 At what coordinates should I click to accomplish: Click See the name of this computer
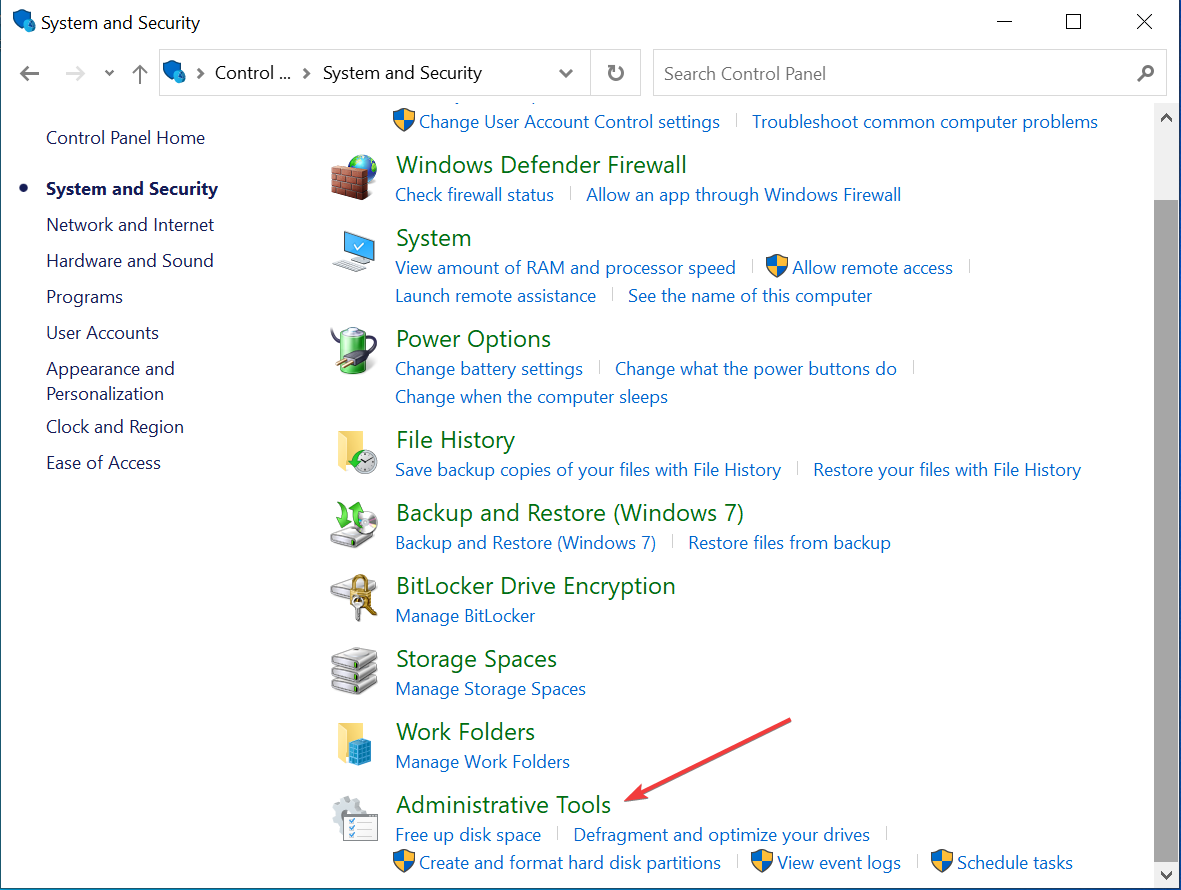(x=749, y=296)
